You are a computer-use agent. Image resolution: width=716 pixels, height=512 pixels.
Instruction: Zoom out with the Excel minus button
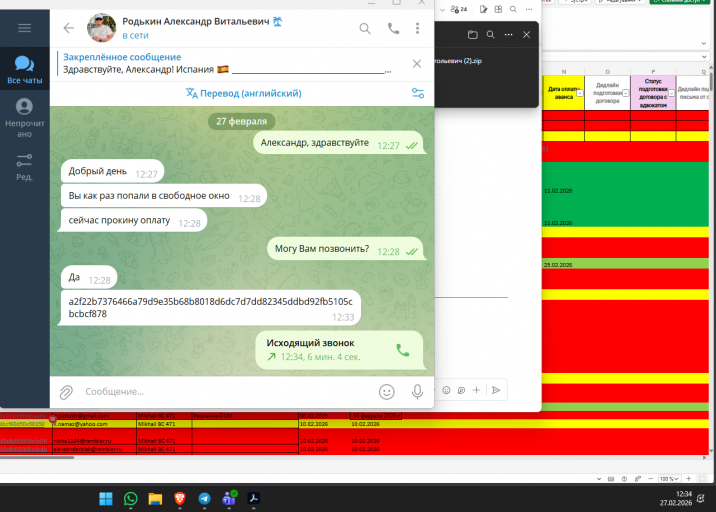[x=651, y=479]
